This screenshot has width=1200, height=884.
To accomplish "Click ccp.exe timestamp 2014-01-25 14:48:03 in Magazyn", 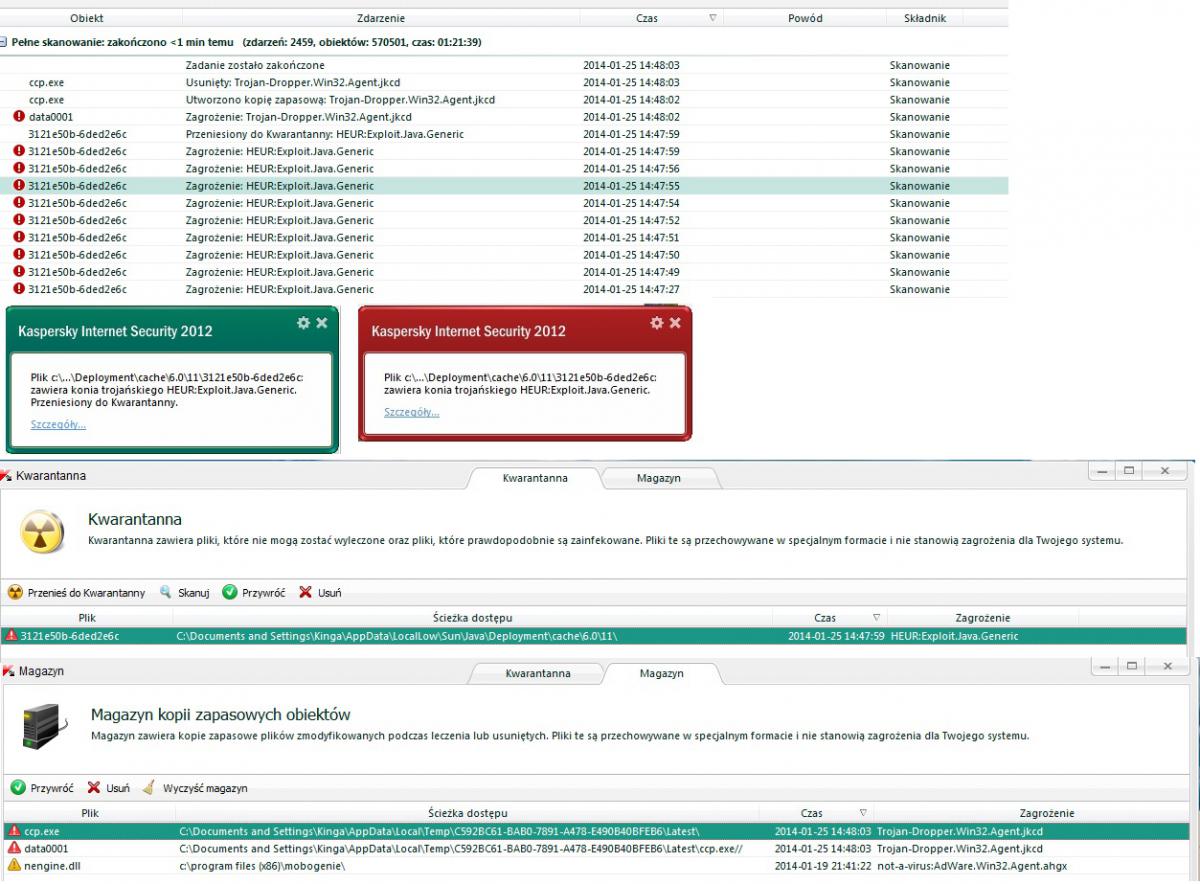I will [823, 831].
